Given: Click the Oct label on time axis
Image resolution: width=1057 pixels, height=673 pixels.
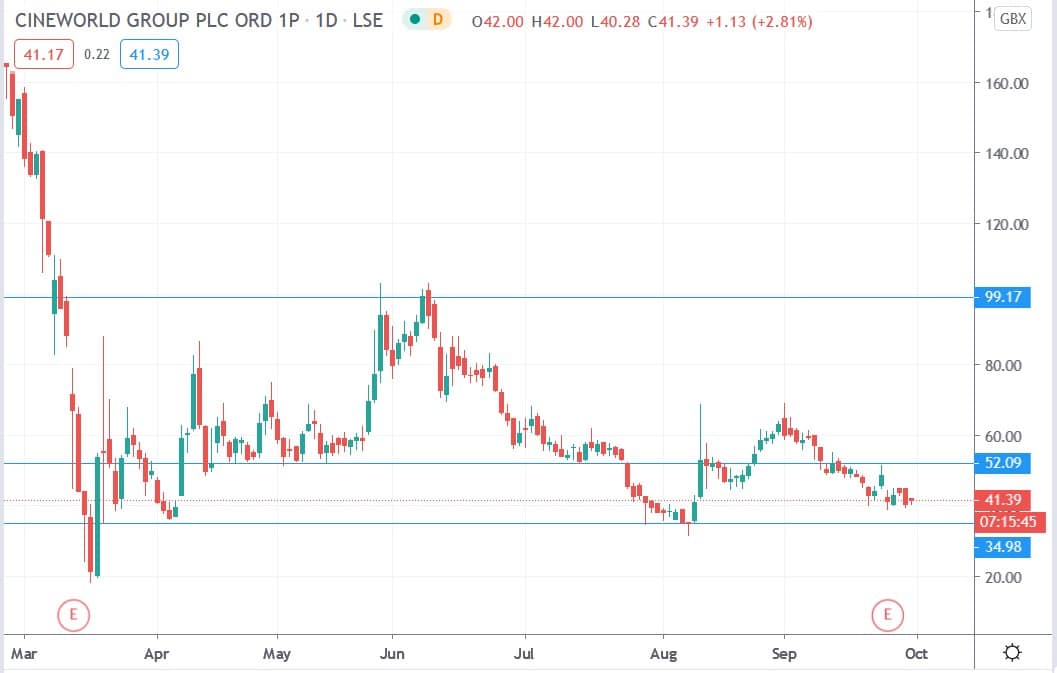Looking at the screenshot, I should click(916, 653).
